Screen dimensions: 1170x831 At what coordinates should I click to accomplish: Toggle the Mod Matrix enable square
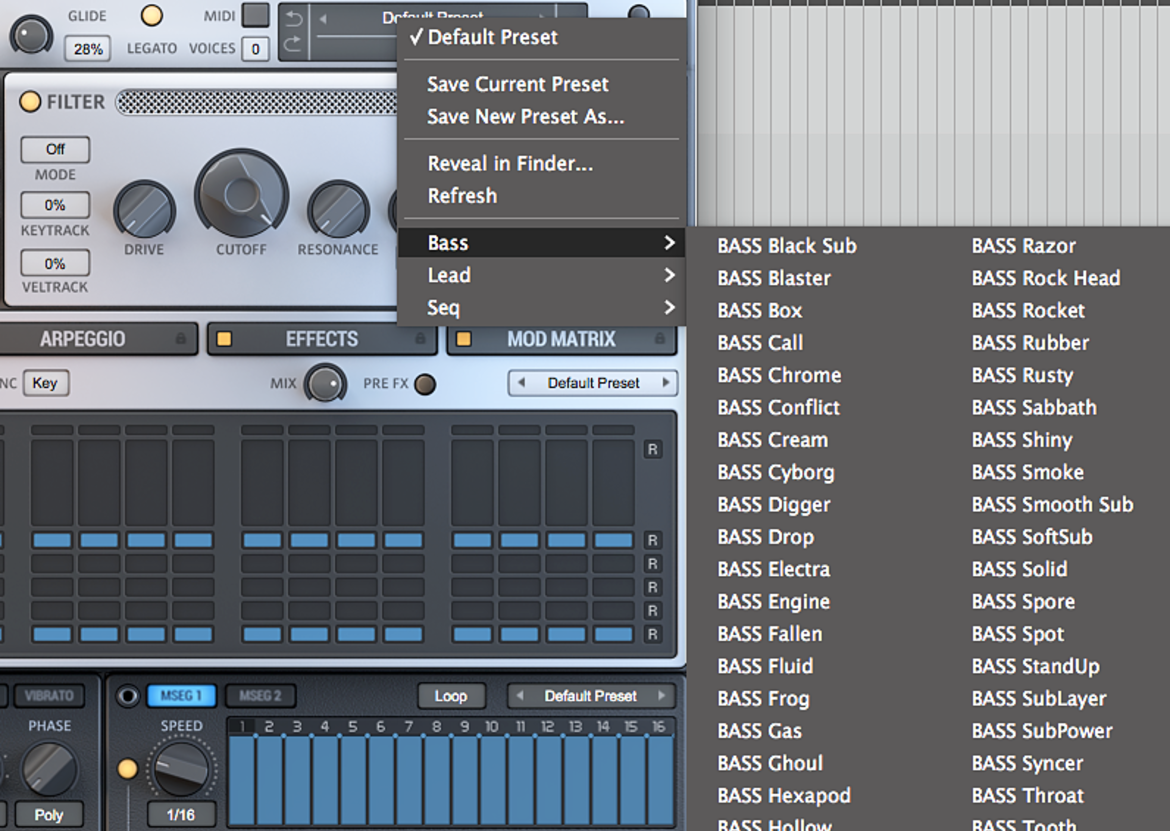463,339
